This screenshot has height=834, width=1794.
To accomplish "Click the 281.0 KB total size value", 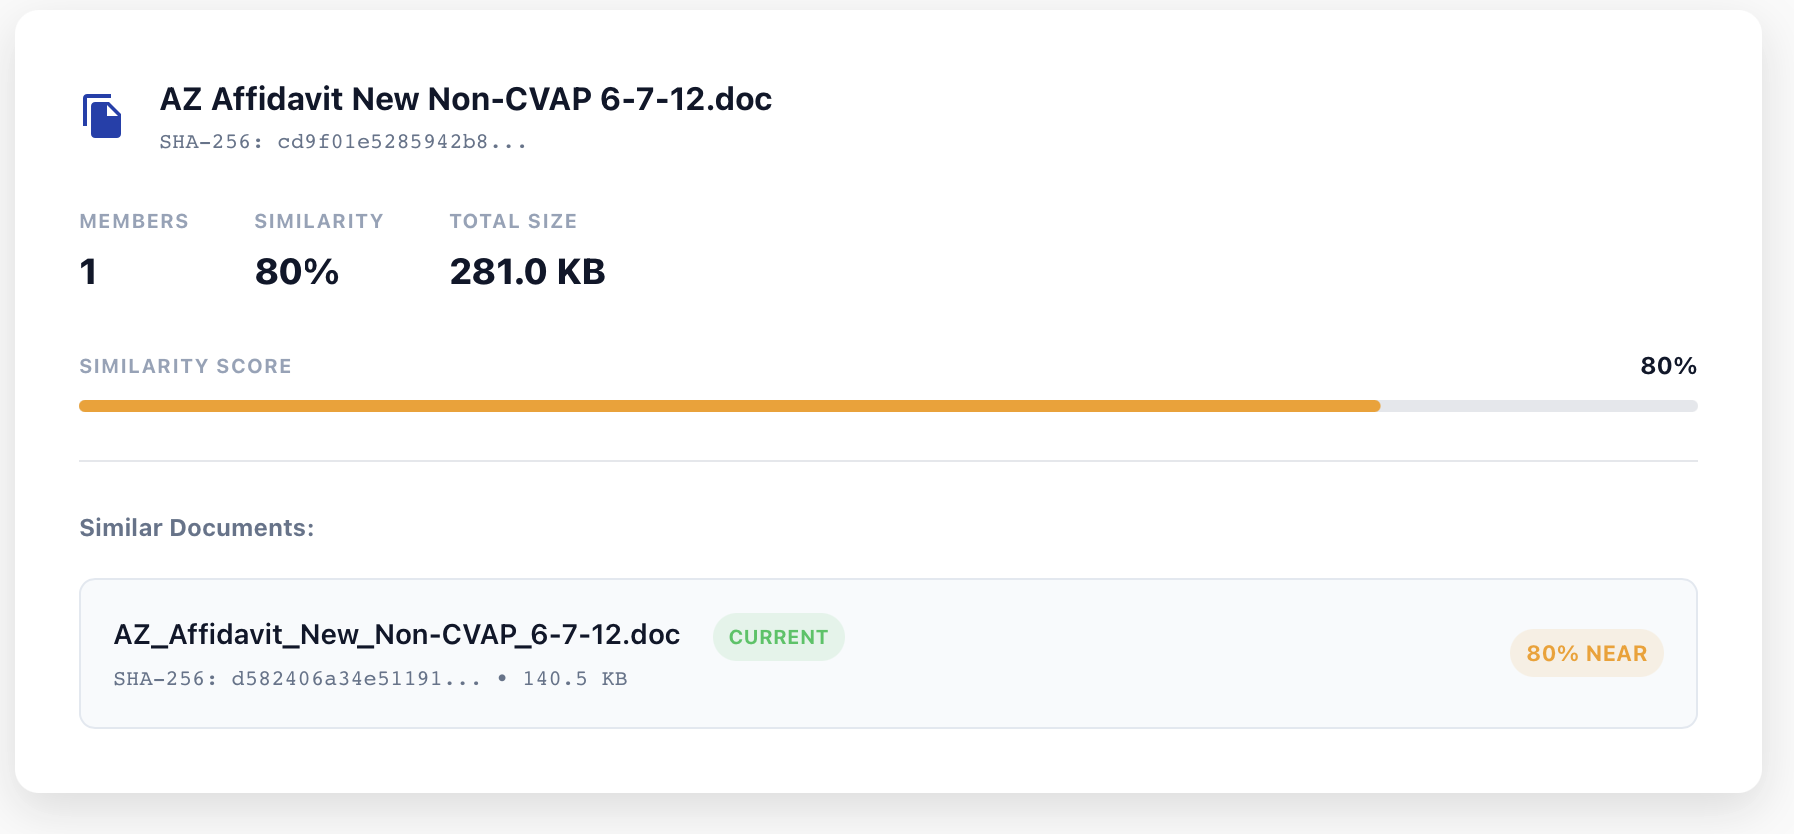I will point(527,272).
